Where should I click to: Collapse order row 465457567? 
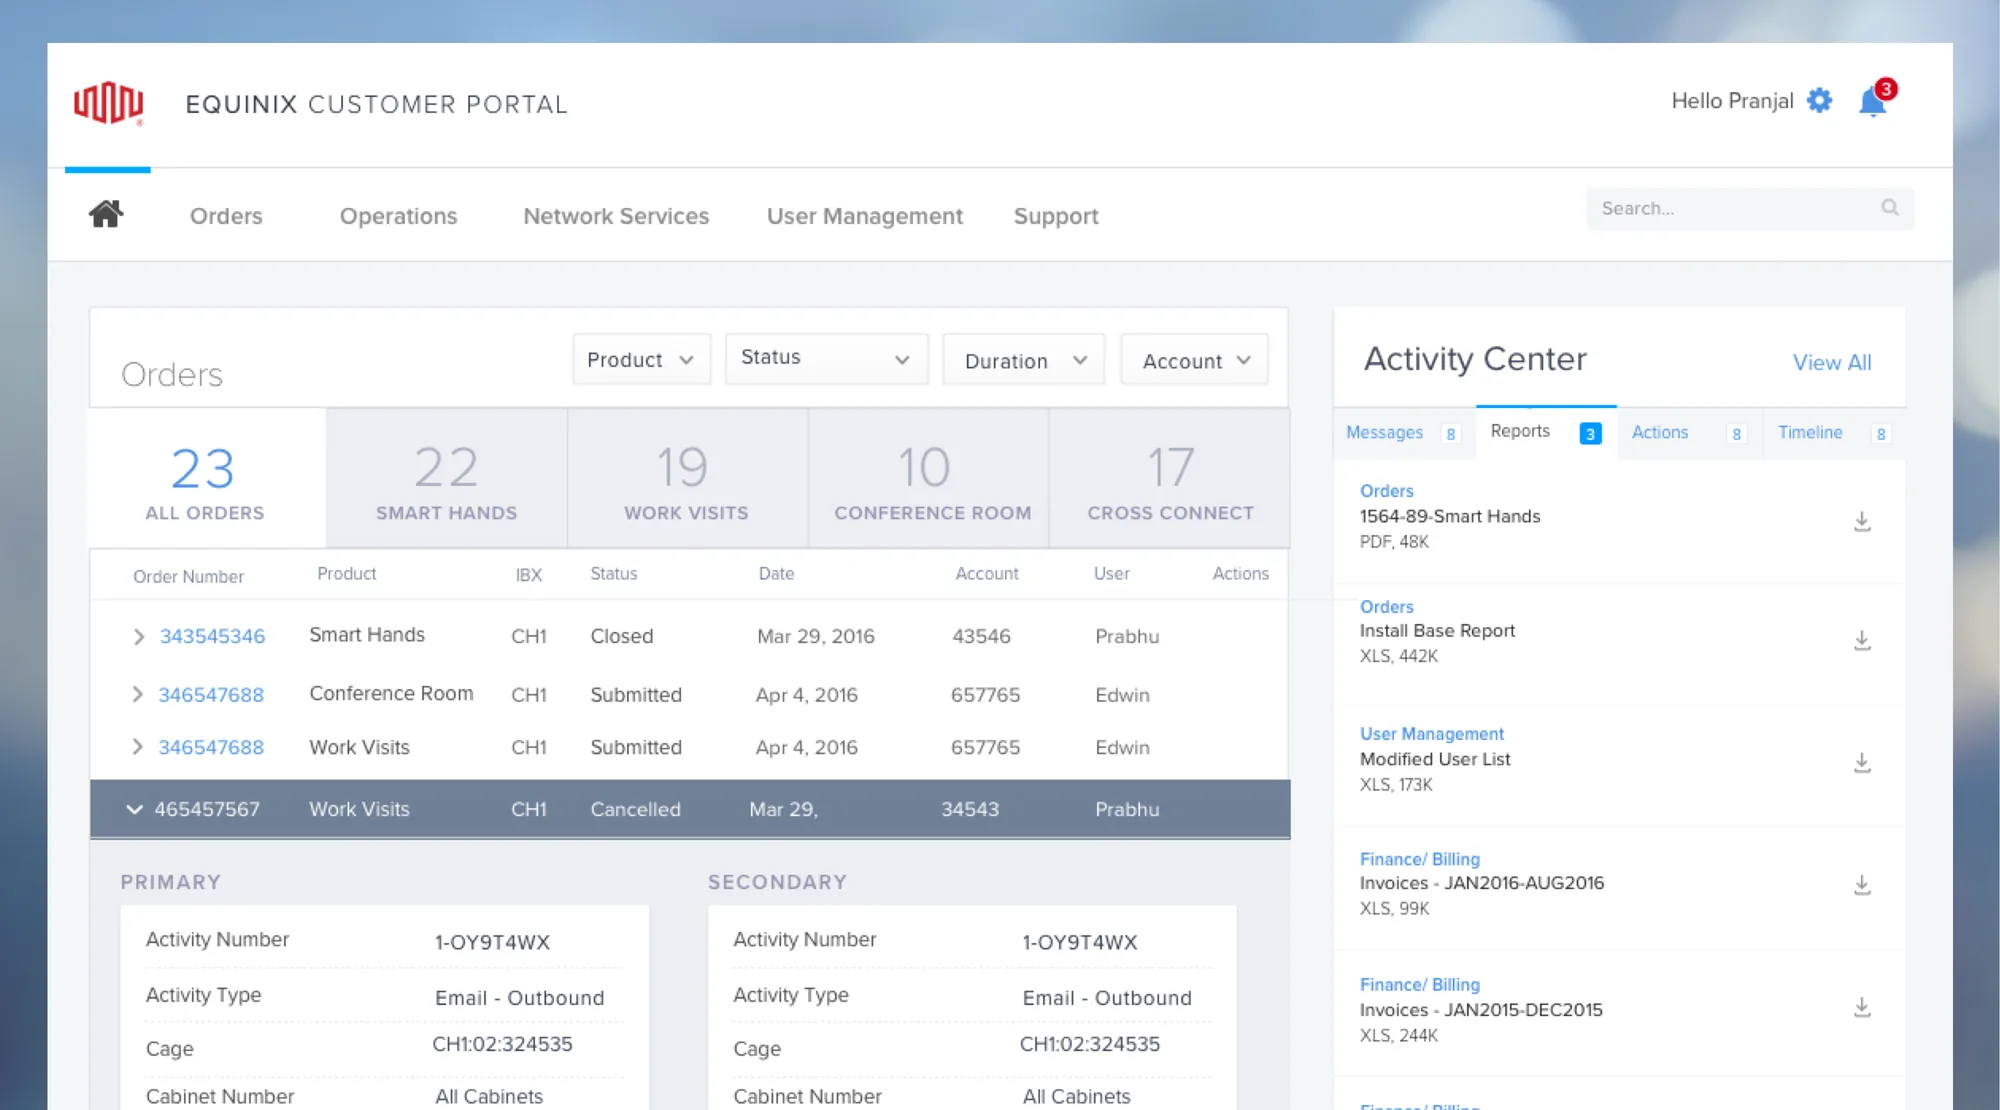click(x=134, y=809)
